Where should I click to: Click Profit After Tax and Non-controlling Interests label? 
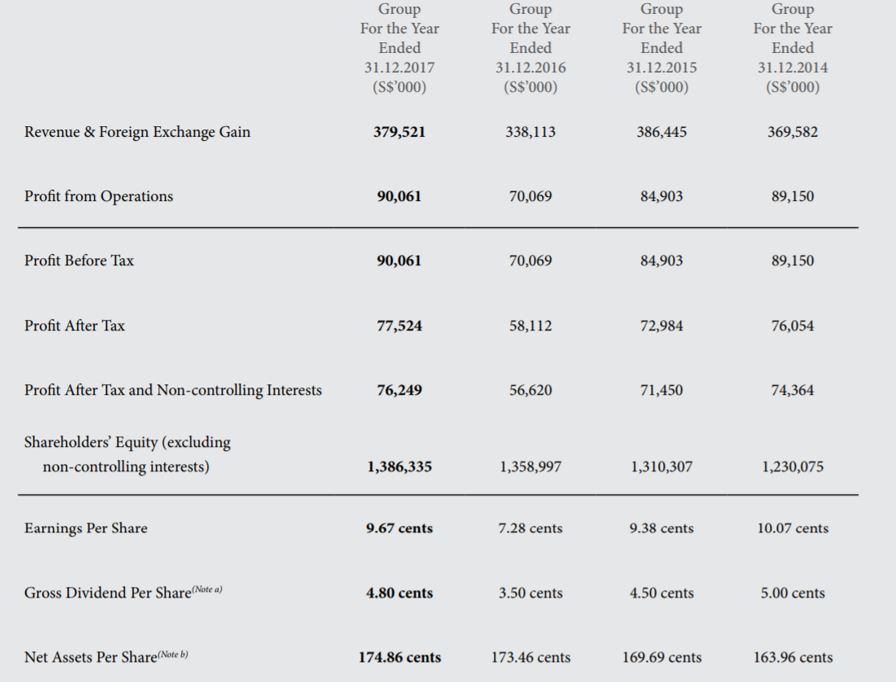[x=173, y=390]
